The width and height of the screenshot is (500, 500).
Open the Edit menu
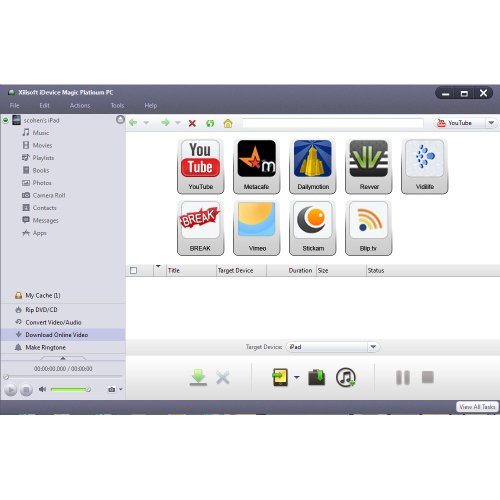44,105
